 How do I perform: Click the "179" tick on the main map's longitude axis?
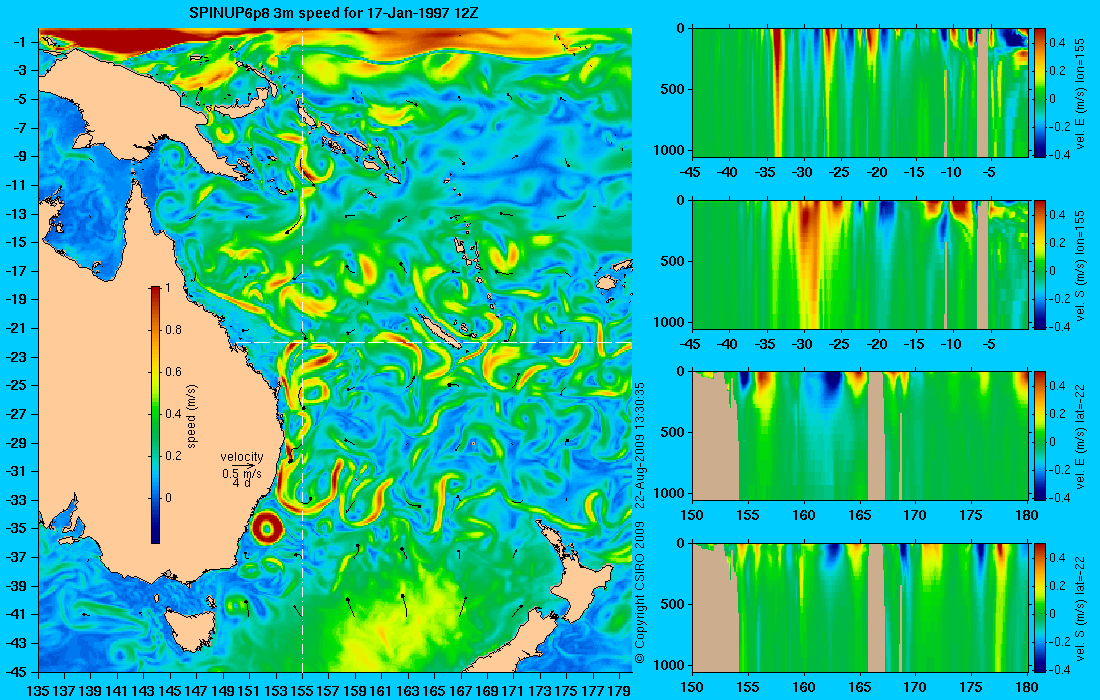click(620, 690)
